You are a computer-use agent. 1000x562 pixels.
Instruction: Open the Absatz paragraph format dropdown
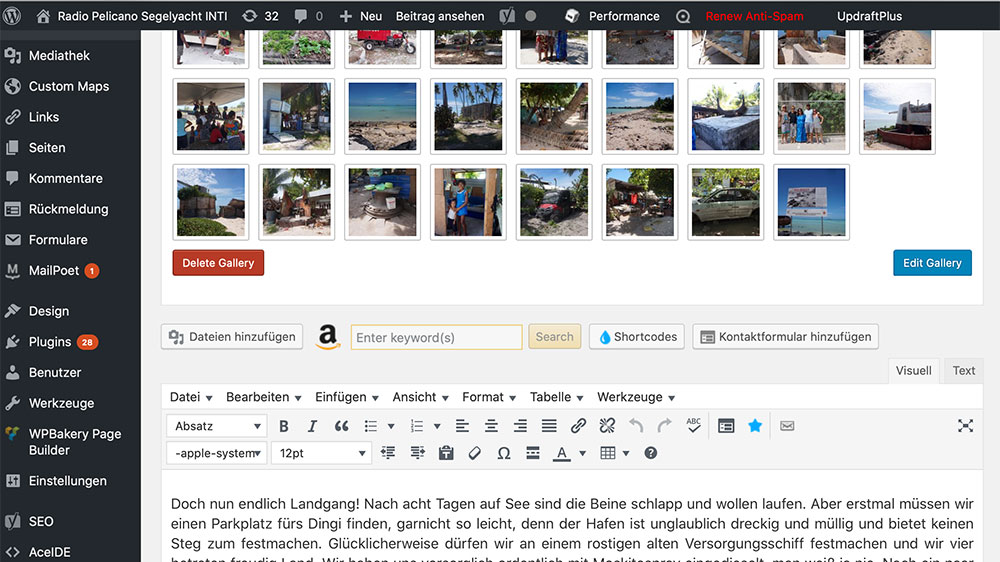pyautogui.click(x=216, y=426)
